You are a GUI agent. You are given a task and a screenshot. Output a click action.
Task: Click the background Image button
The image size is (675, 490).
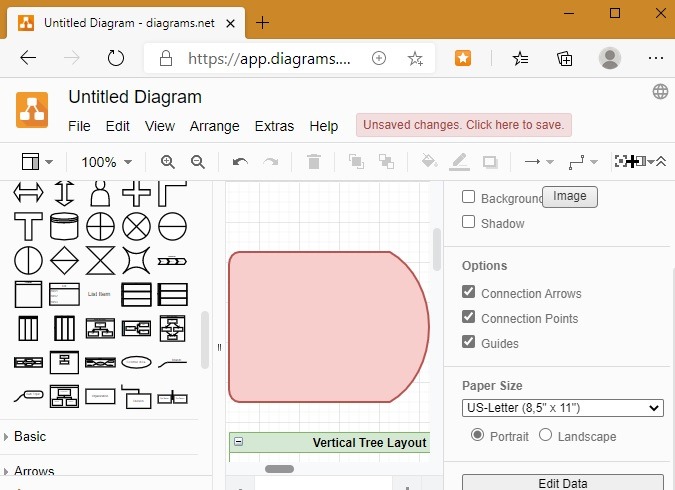(570, 196)
